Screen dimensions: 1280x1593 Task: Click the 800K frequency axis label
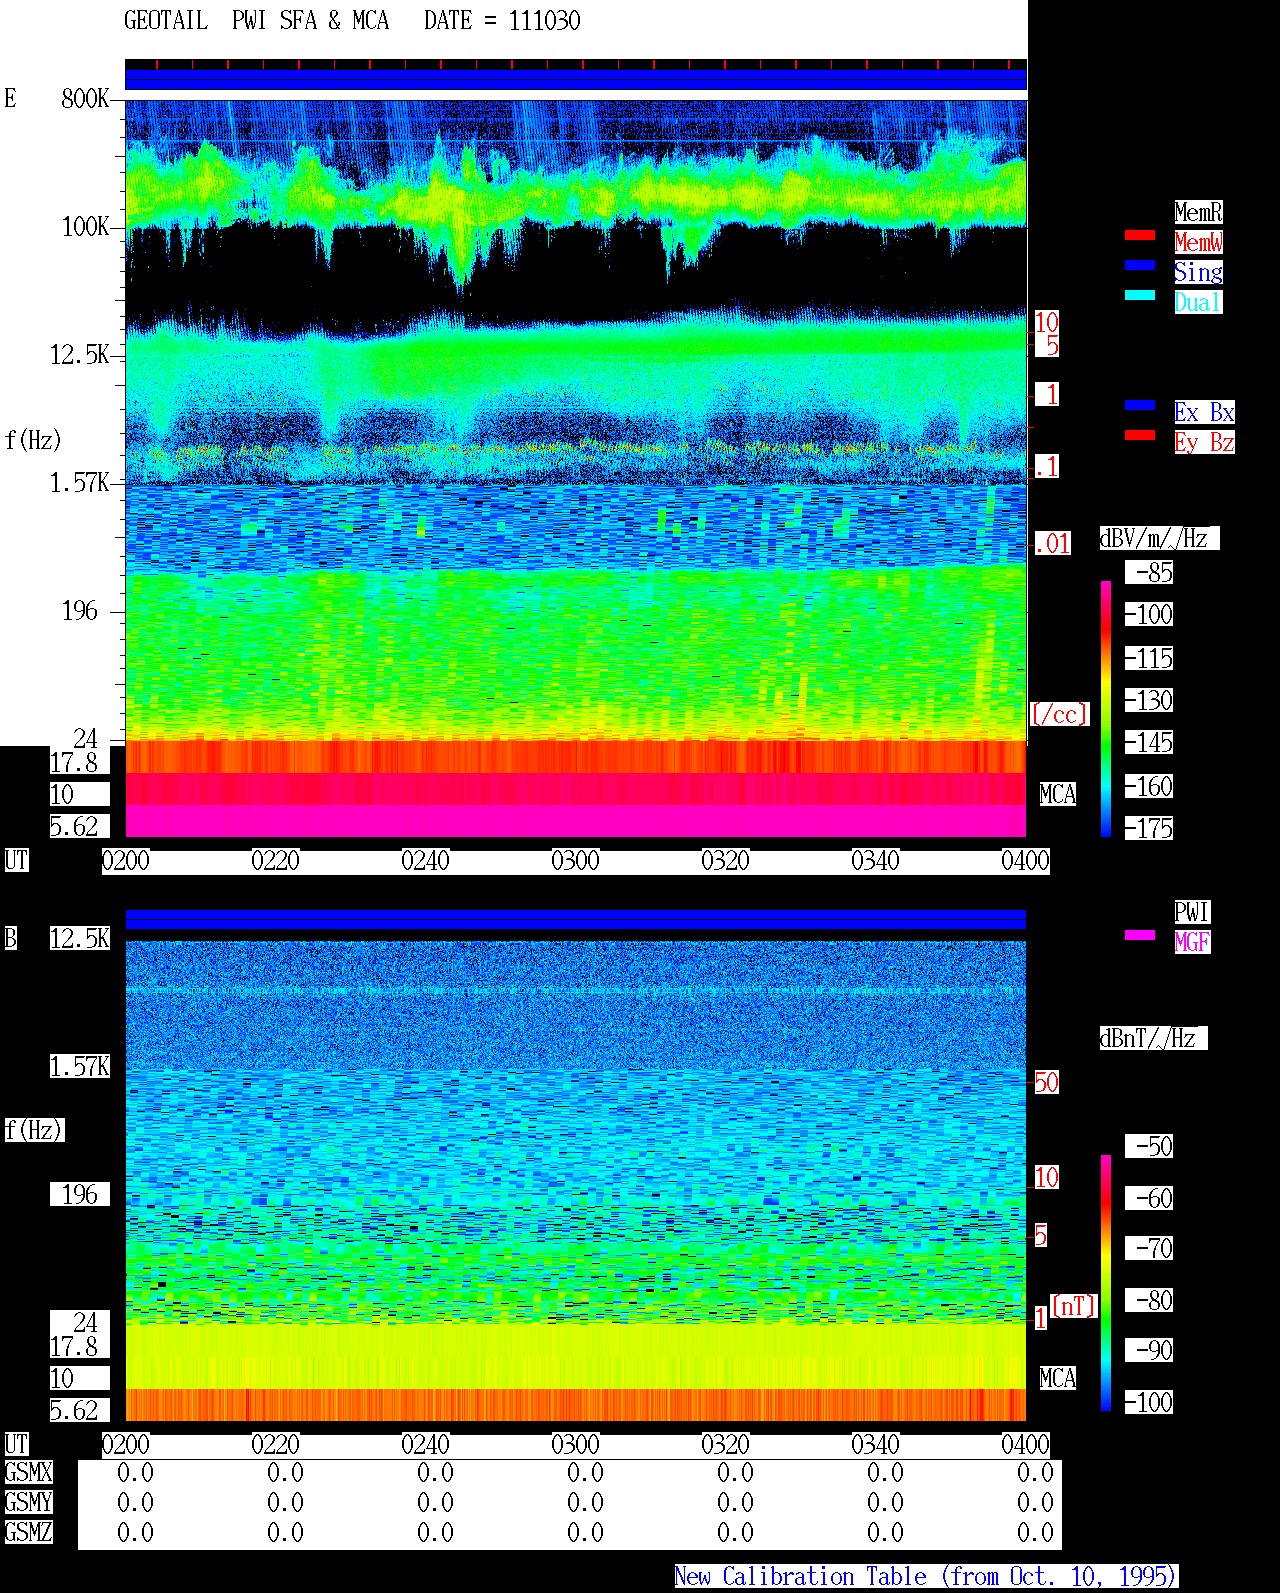pos(85,98)
